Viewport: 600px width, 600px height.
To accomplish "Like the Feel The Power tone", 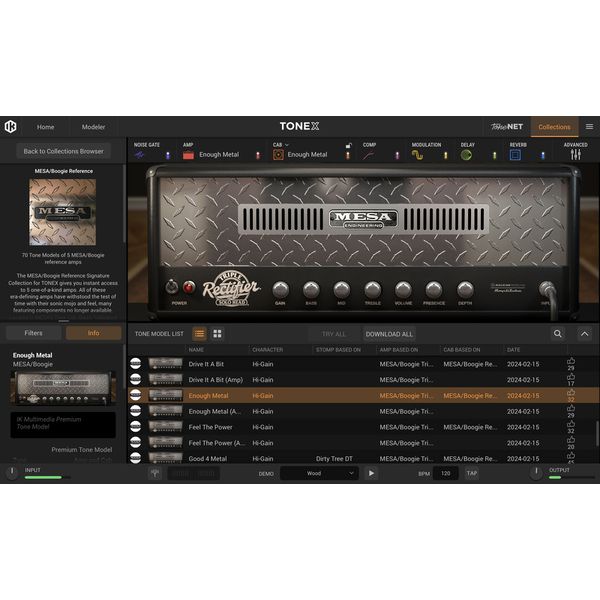I will 571,424.
